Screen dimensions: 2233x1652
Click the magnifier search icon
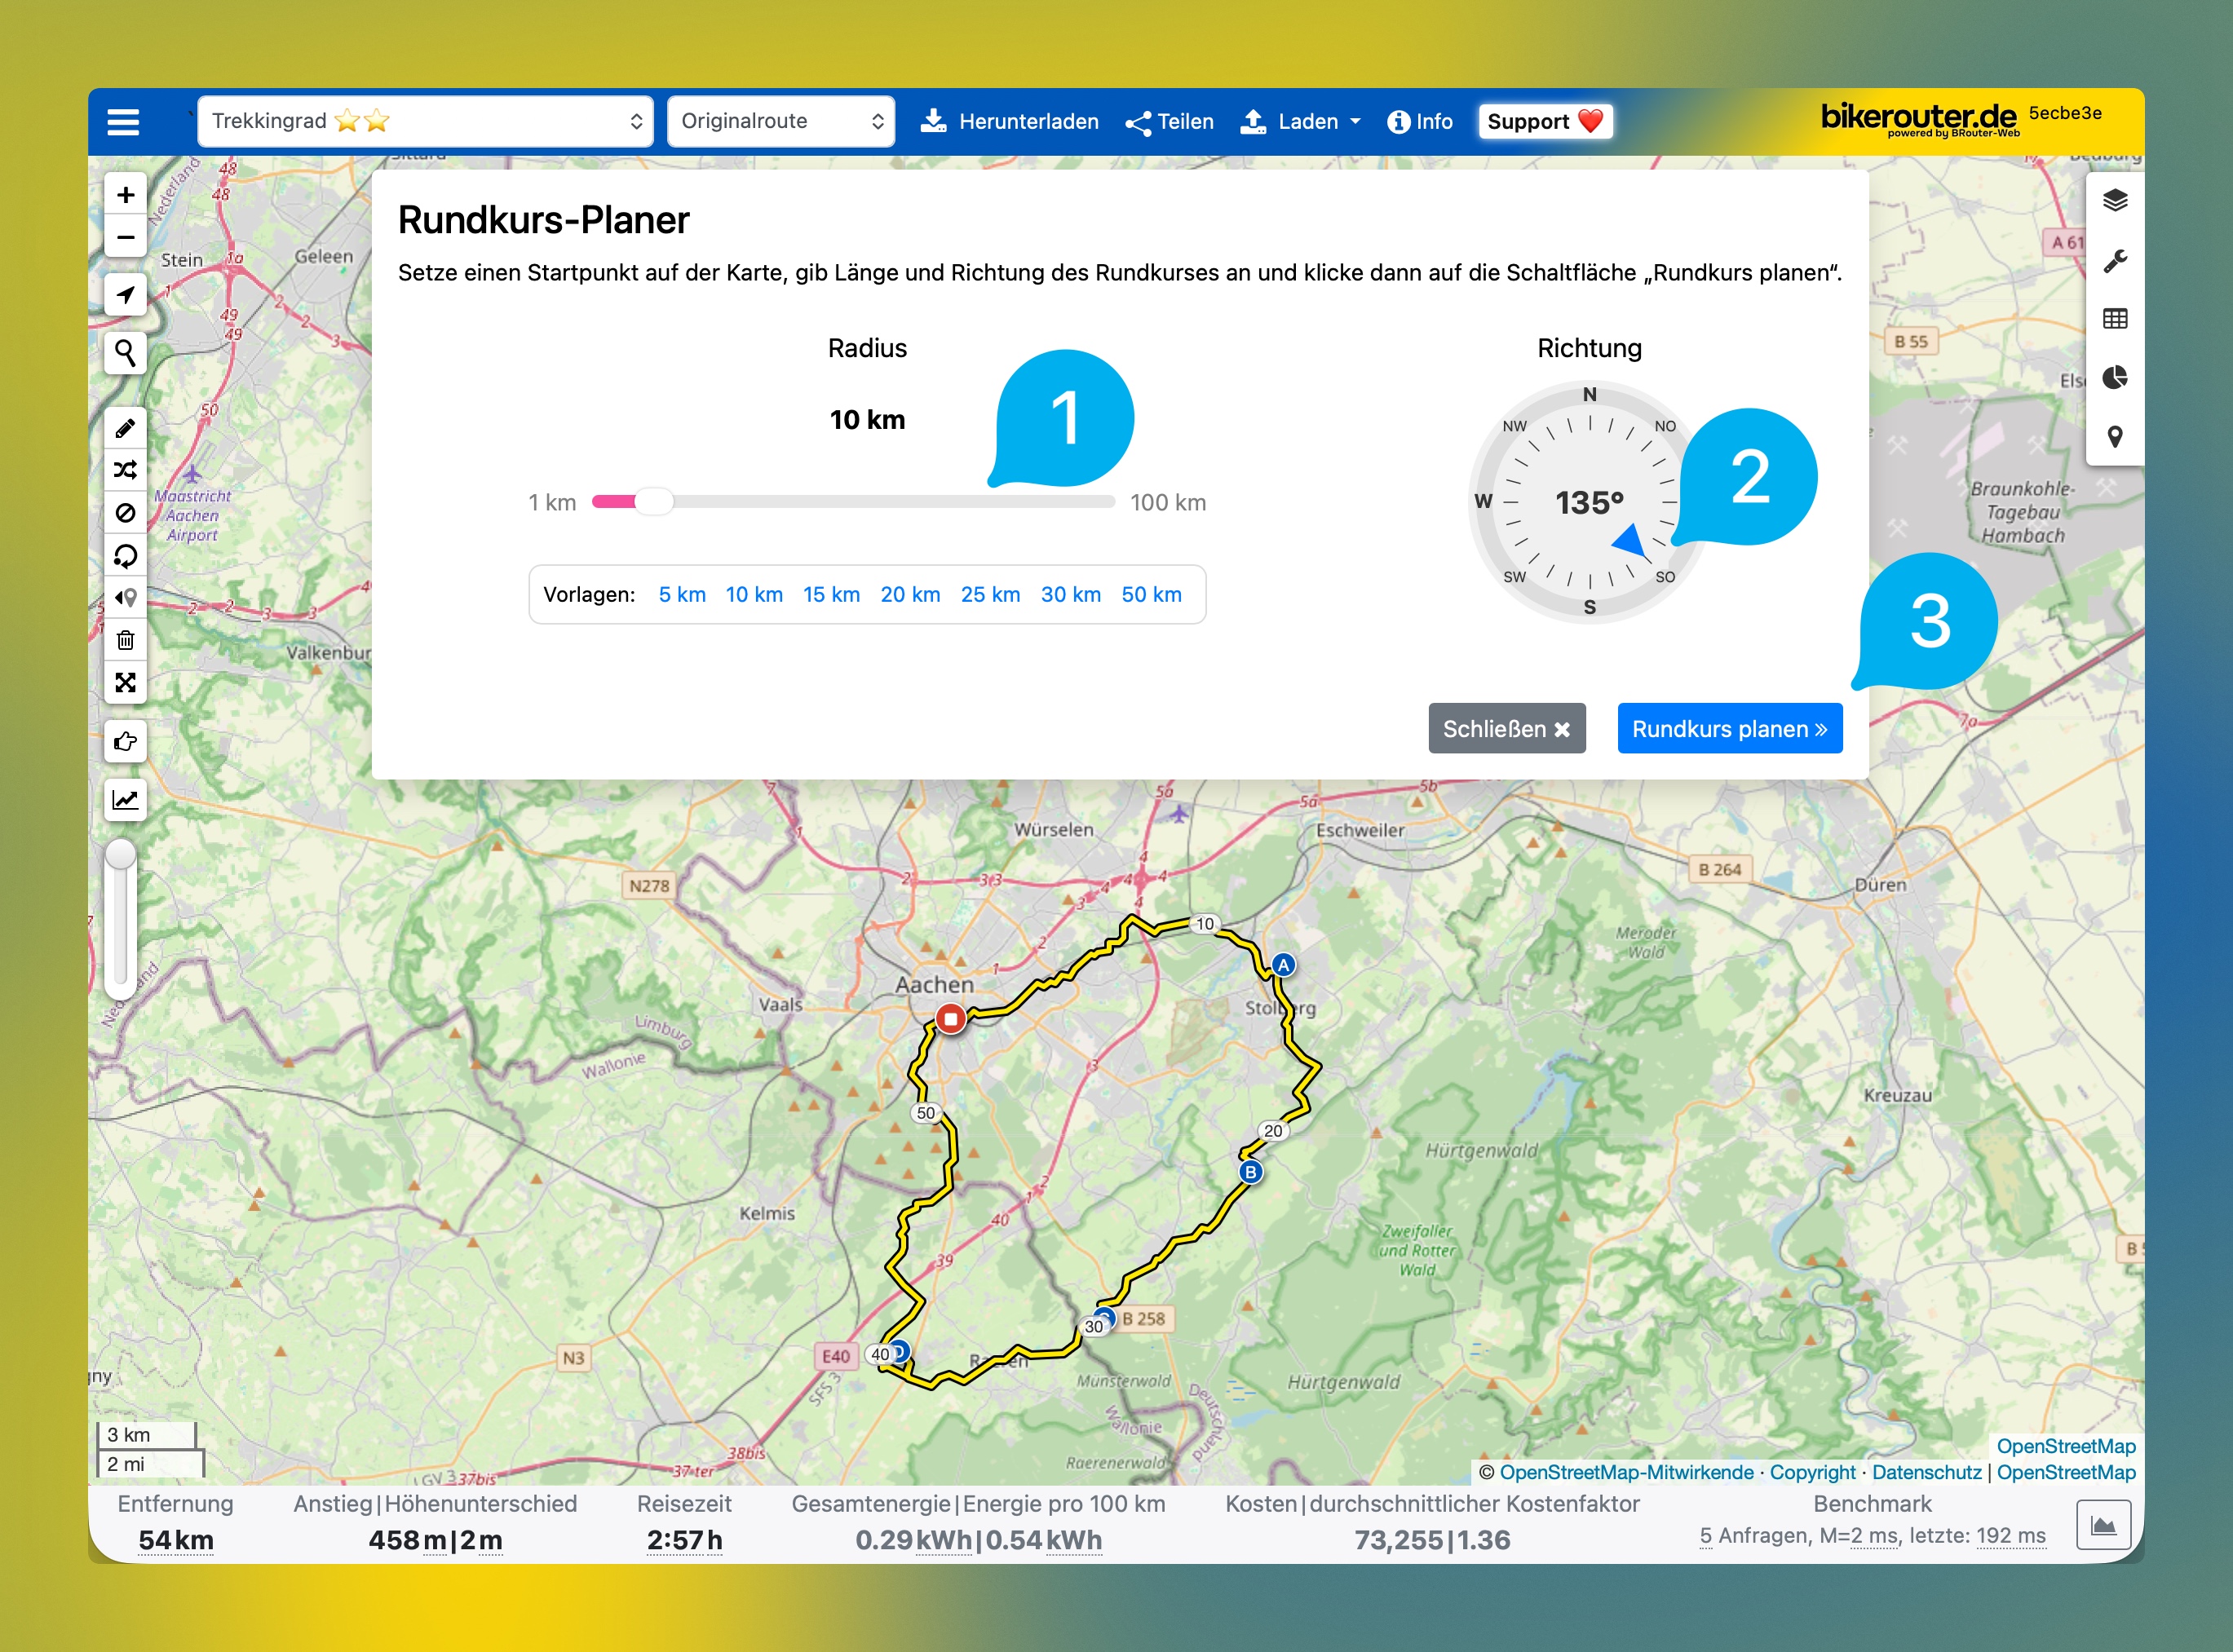pos(125,352)
